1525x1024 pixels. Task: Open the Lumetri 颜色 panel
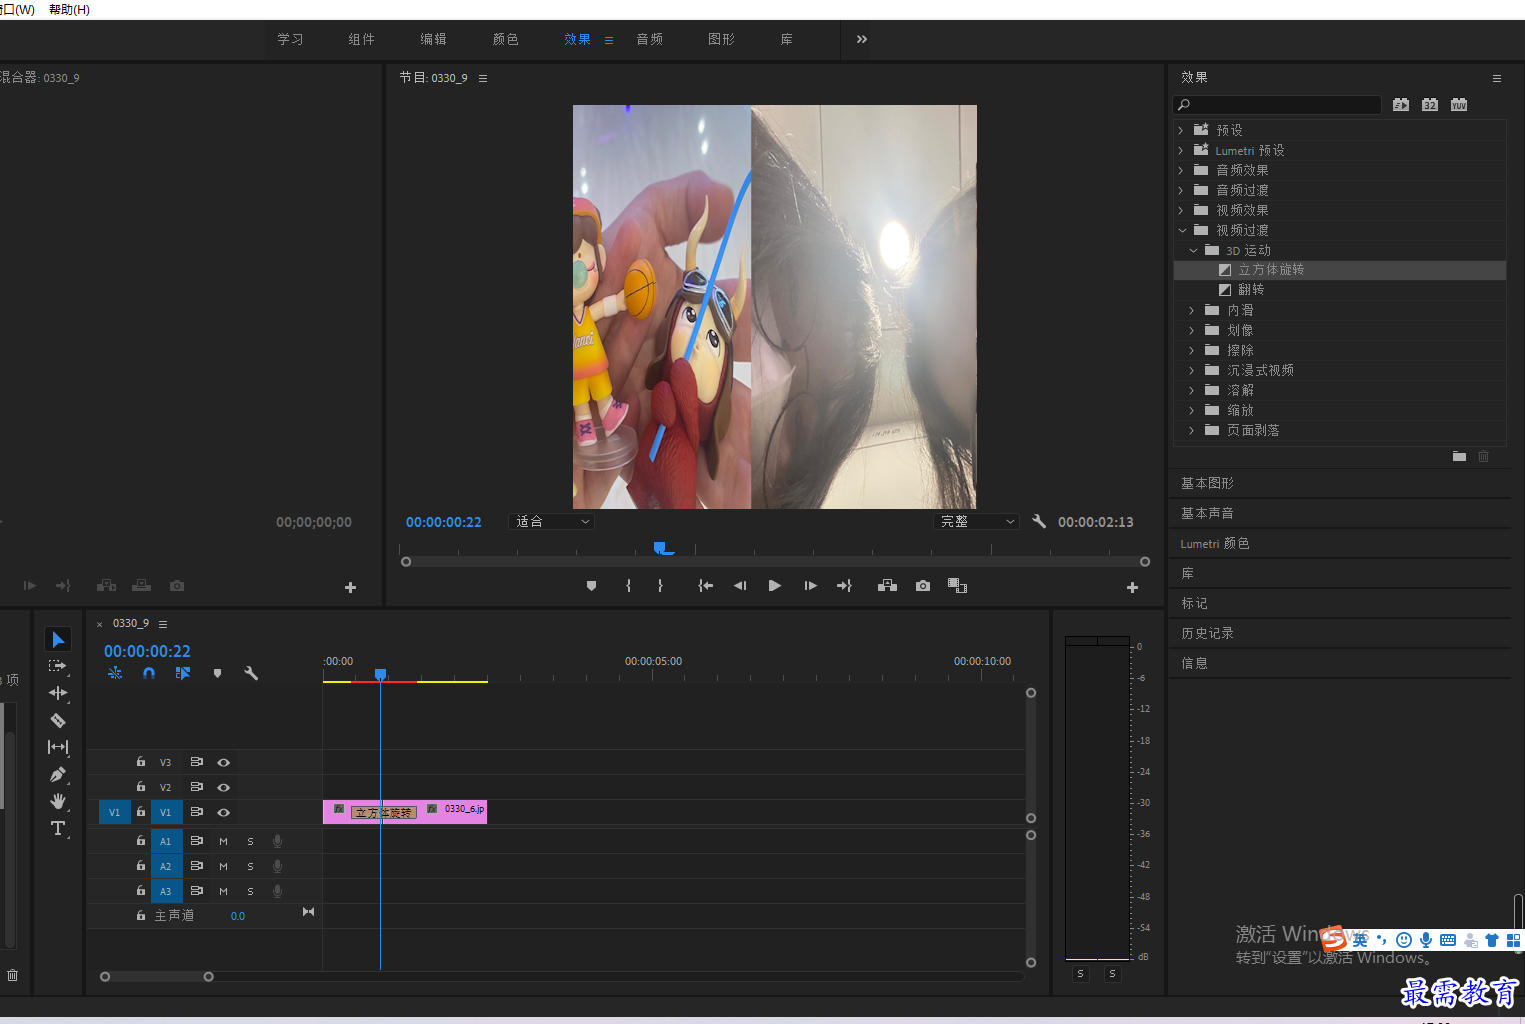(1214, 543)
